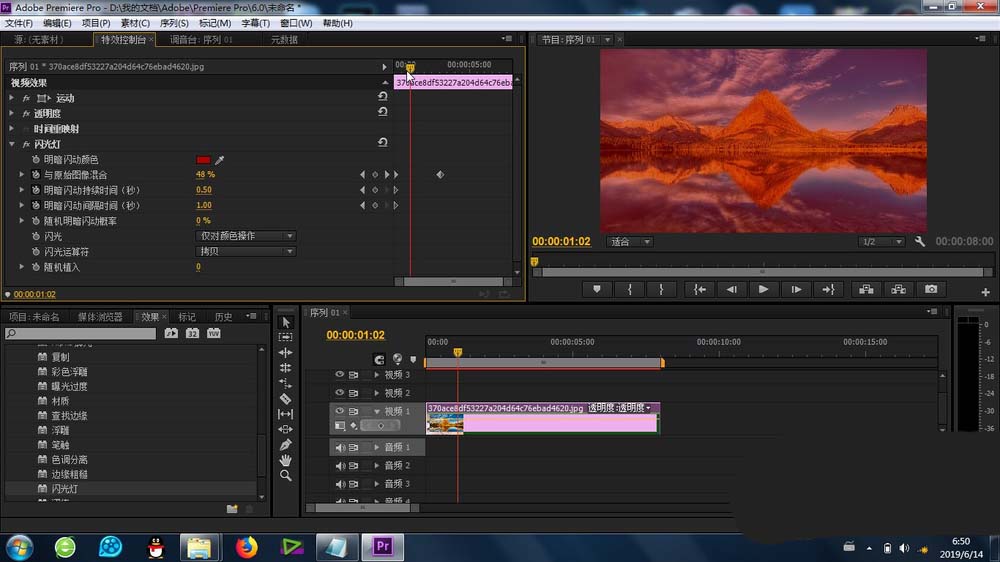Viewport: 1000px width, 562px height.
Task: Click eyedropper next to 明暗闪动颜色 swatch
Action: coord(220,160)
